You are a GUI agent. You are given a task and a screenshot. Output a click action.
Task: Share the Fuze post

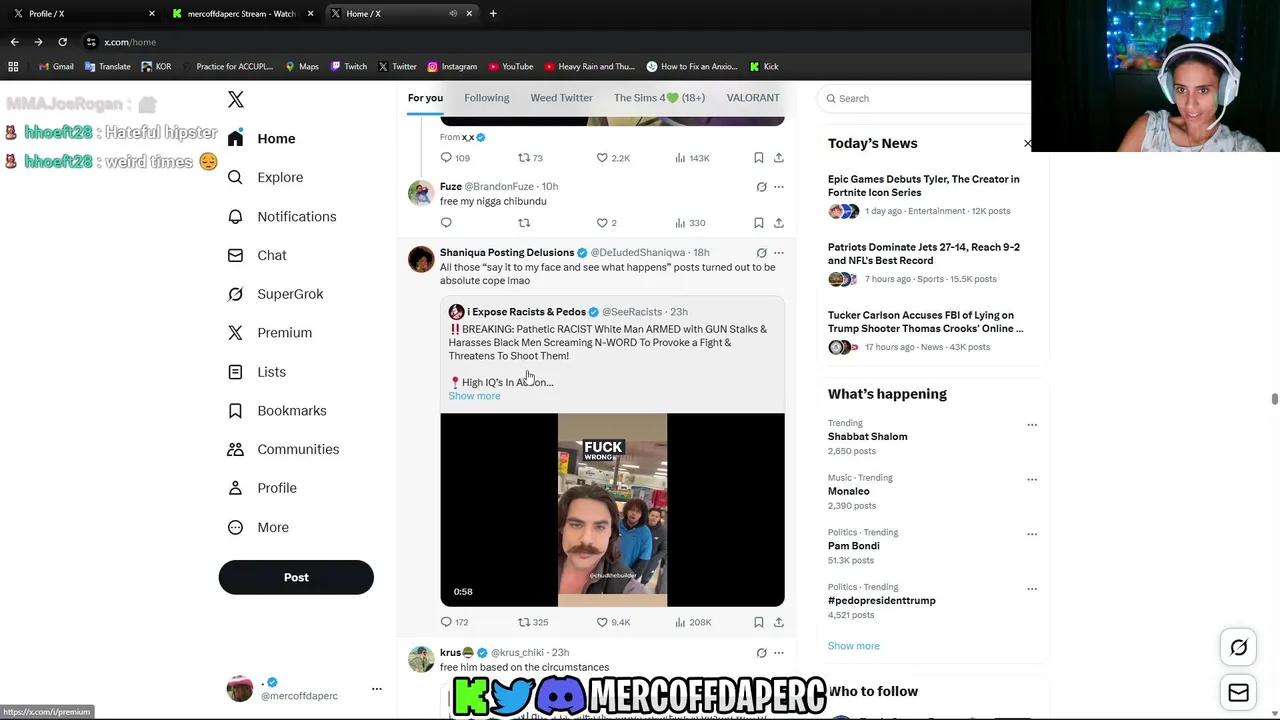(779, 223)
